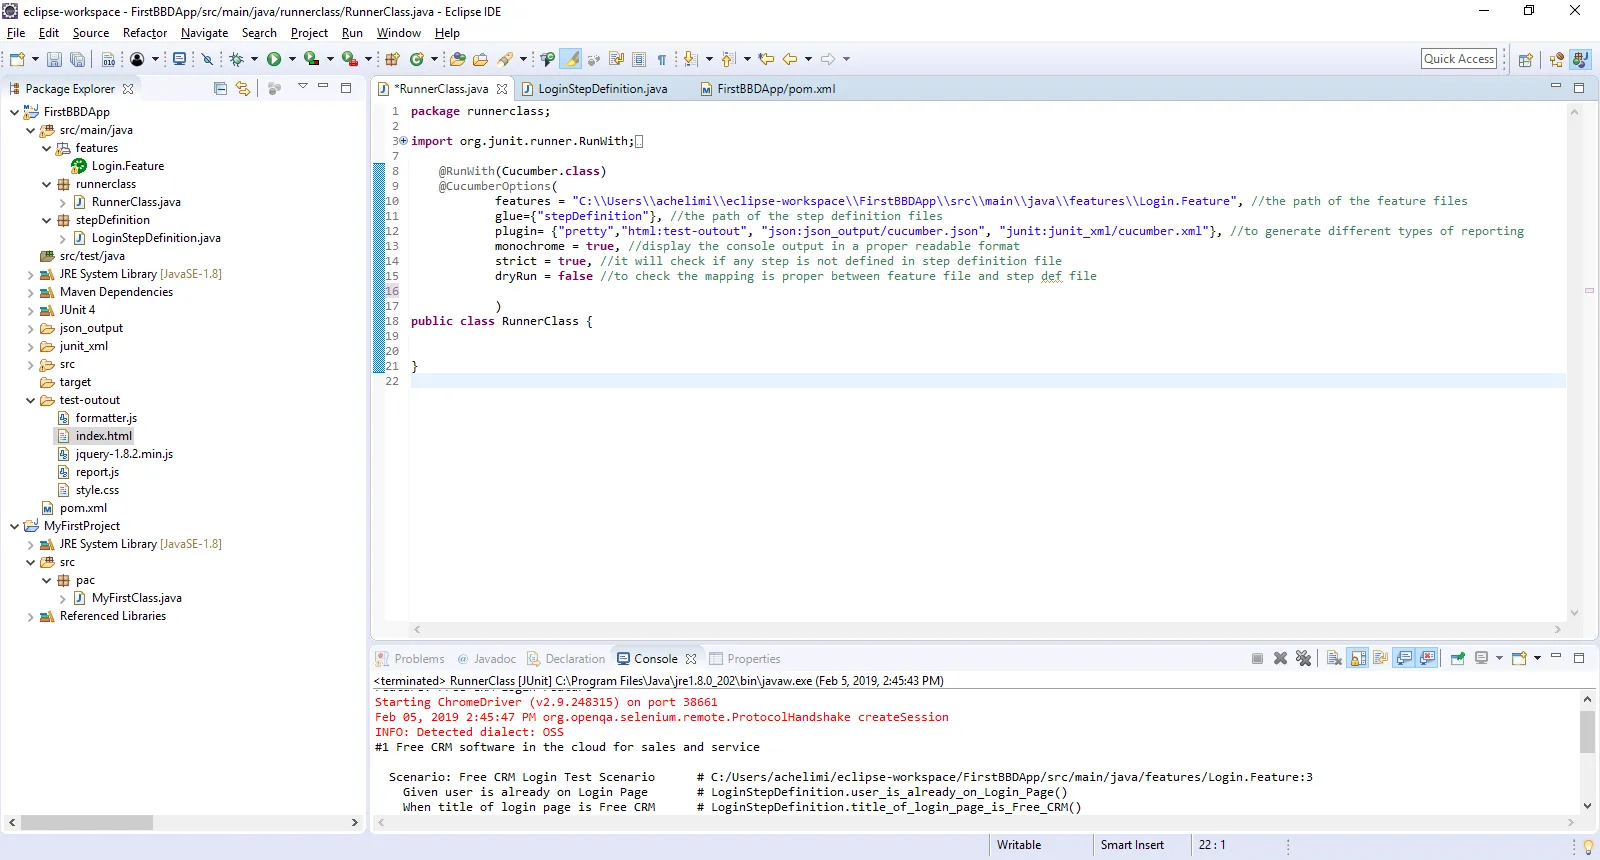Click the Save disk icon
This screenshot has height=860, width=1600.
[x=54, y=60]
